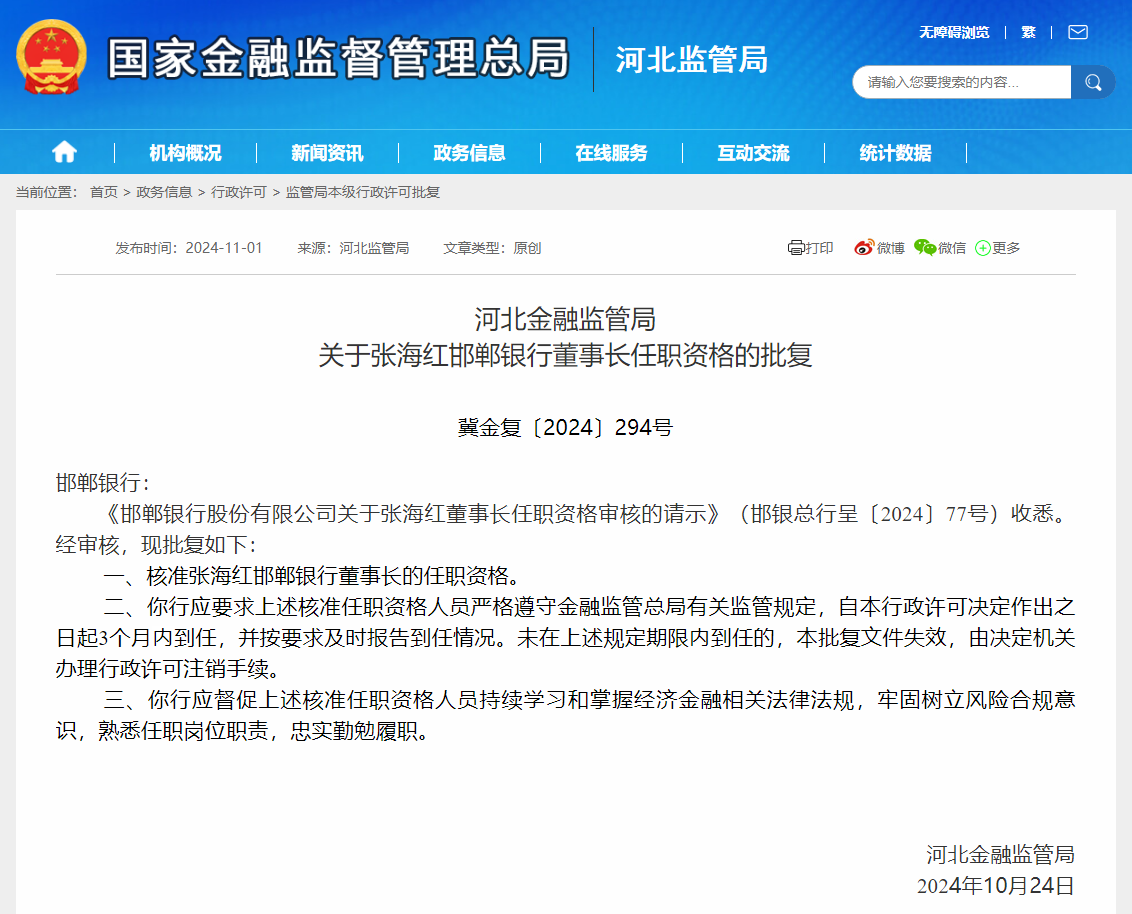
Task: Click the 河北监管局 header title
Action: [x=692, y=59]
